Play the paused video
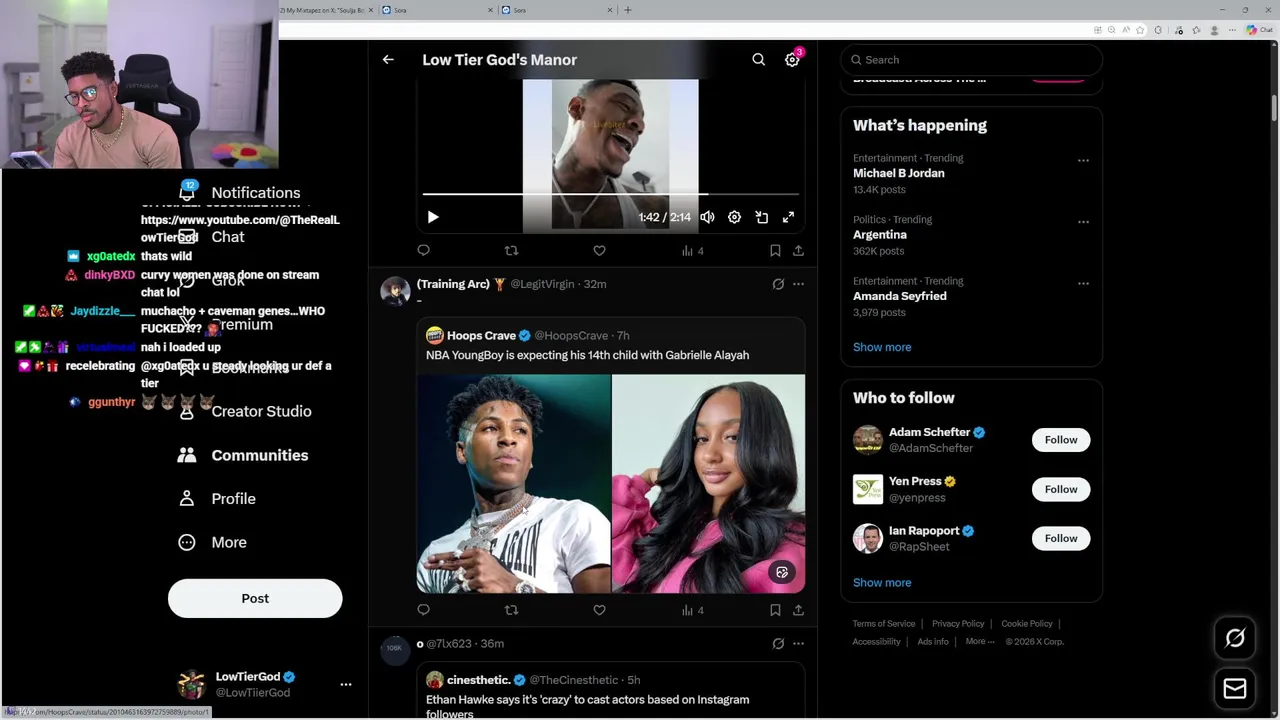 pyautogui.click(x=433, y=217)
